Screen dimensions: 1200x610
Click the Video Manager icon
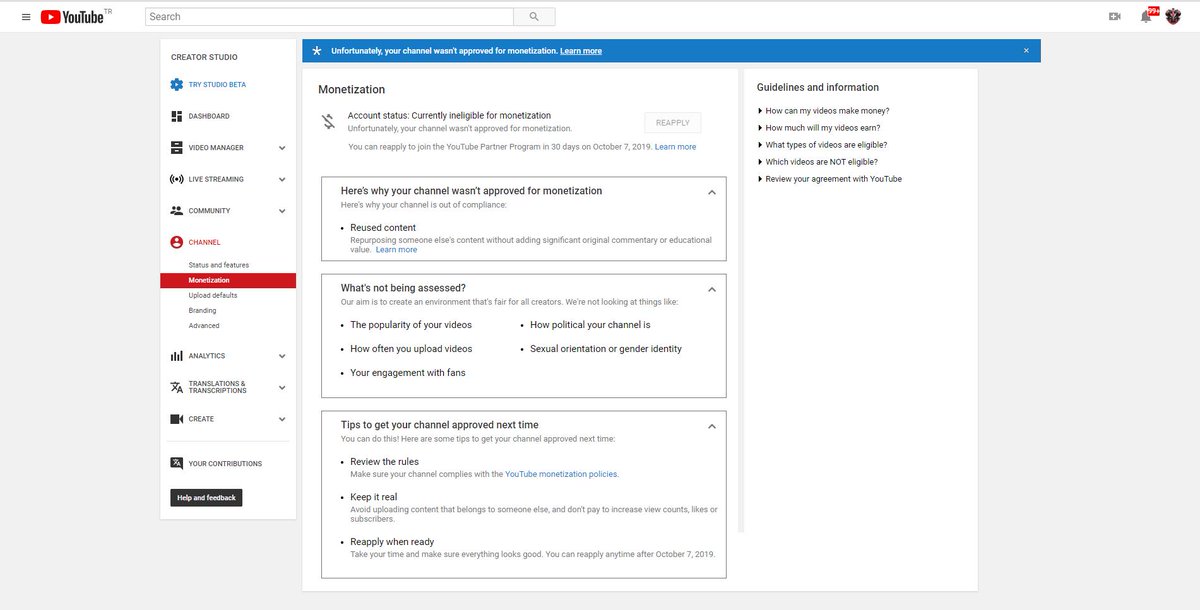point(177,148)
